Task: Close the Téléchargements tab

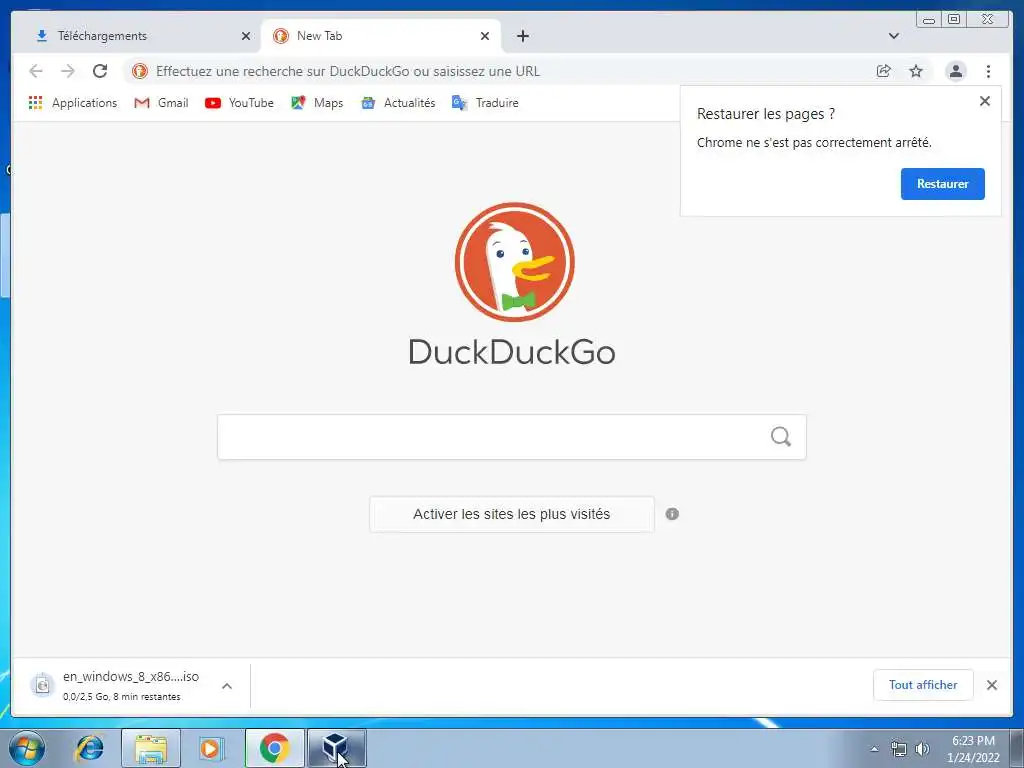Action: pyautogui.click(x=246, y=36)
